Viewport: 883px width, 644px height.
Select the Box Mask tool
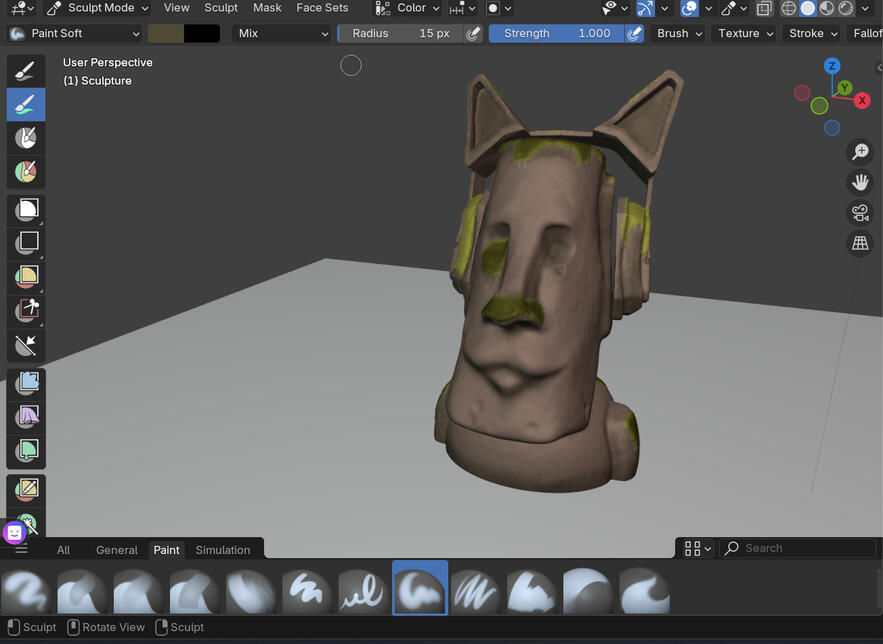point(26,209)
